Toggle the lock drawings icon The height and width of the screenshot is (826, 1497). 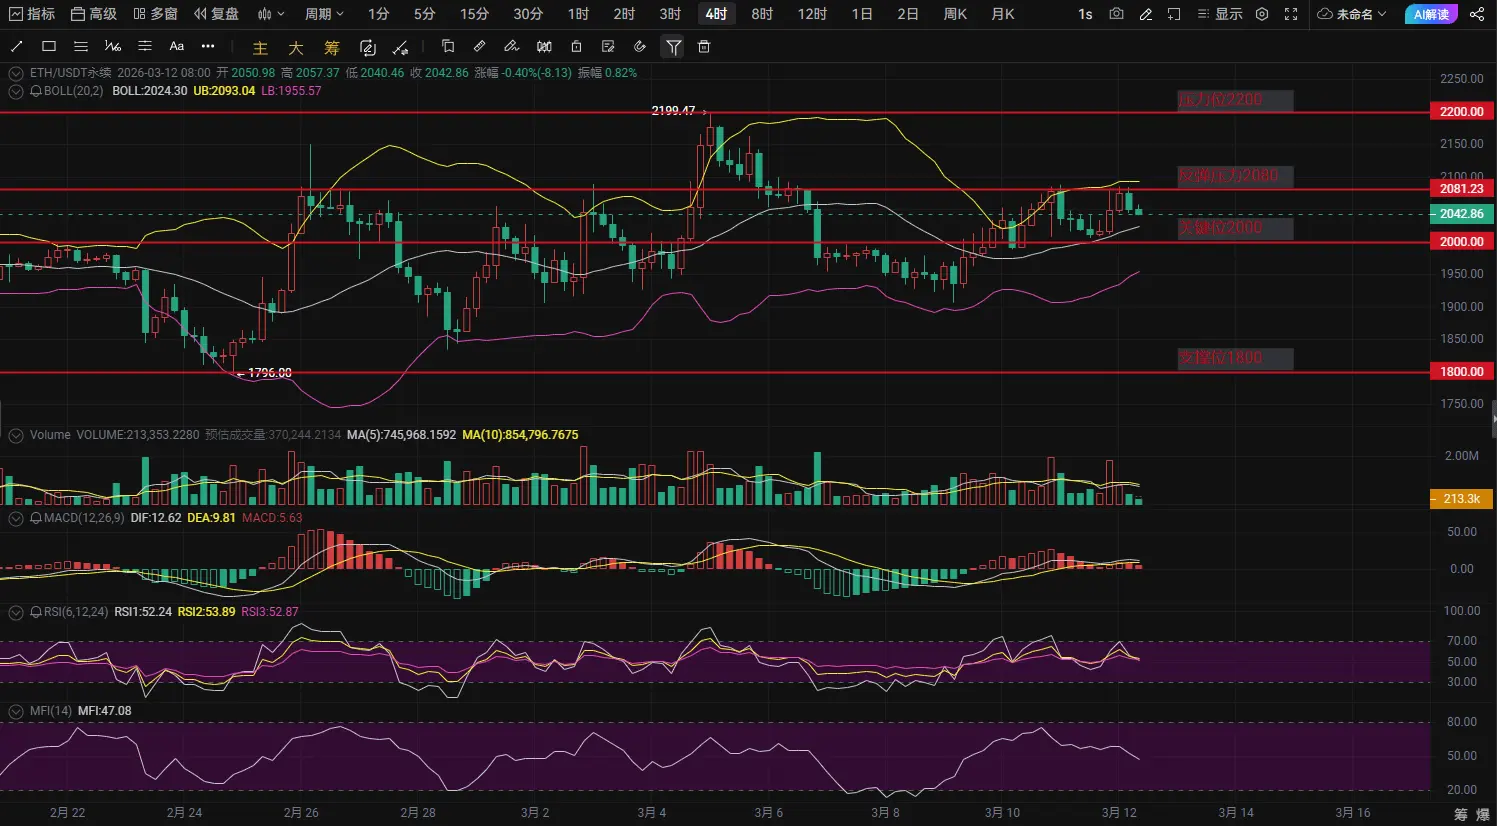point(576,47)
